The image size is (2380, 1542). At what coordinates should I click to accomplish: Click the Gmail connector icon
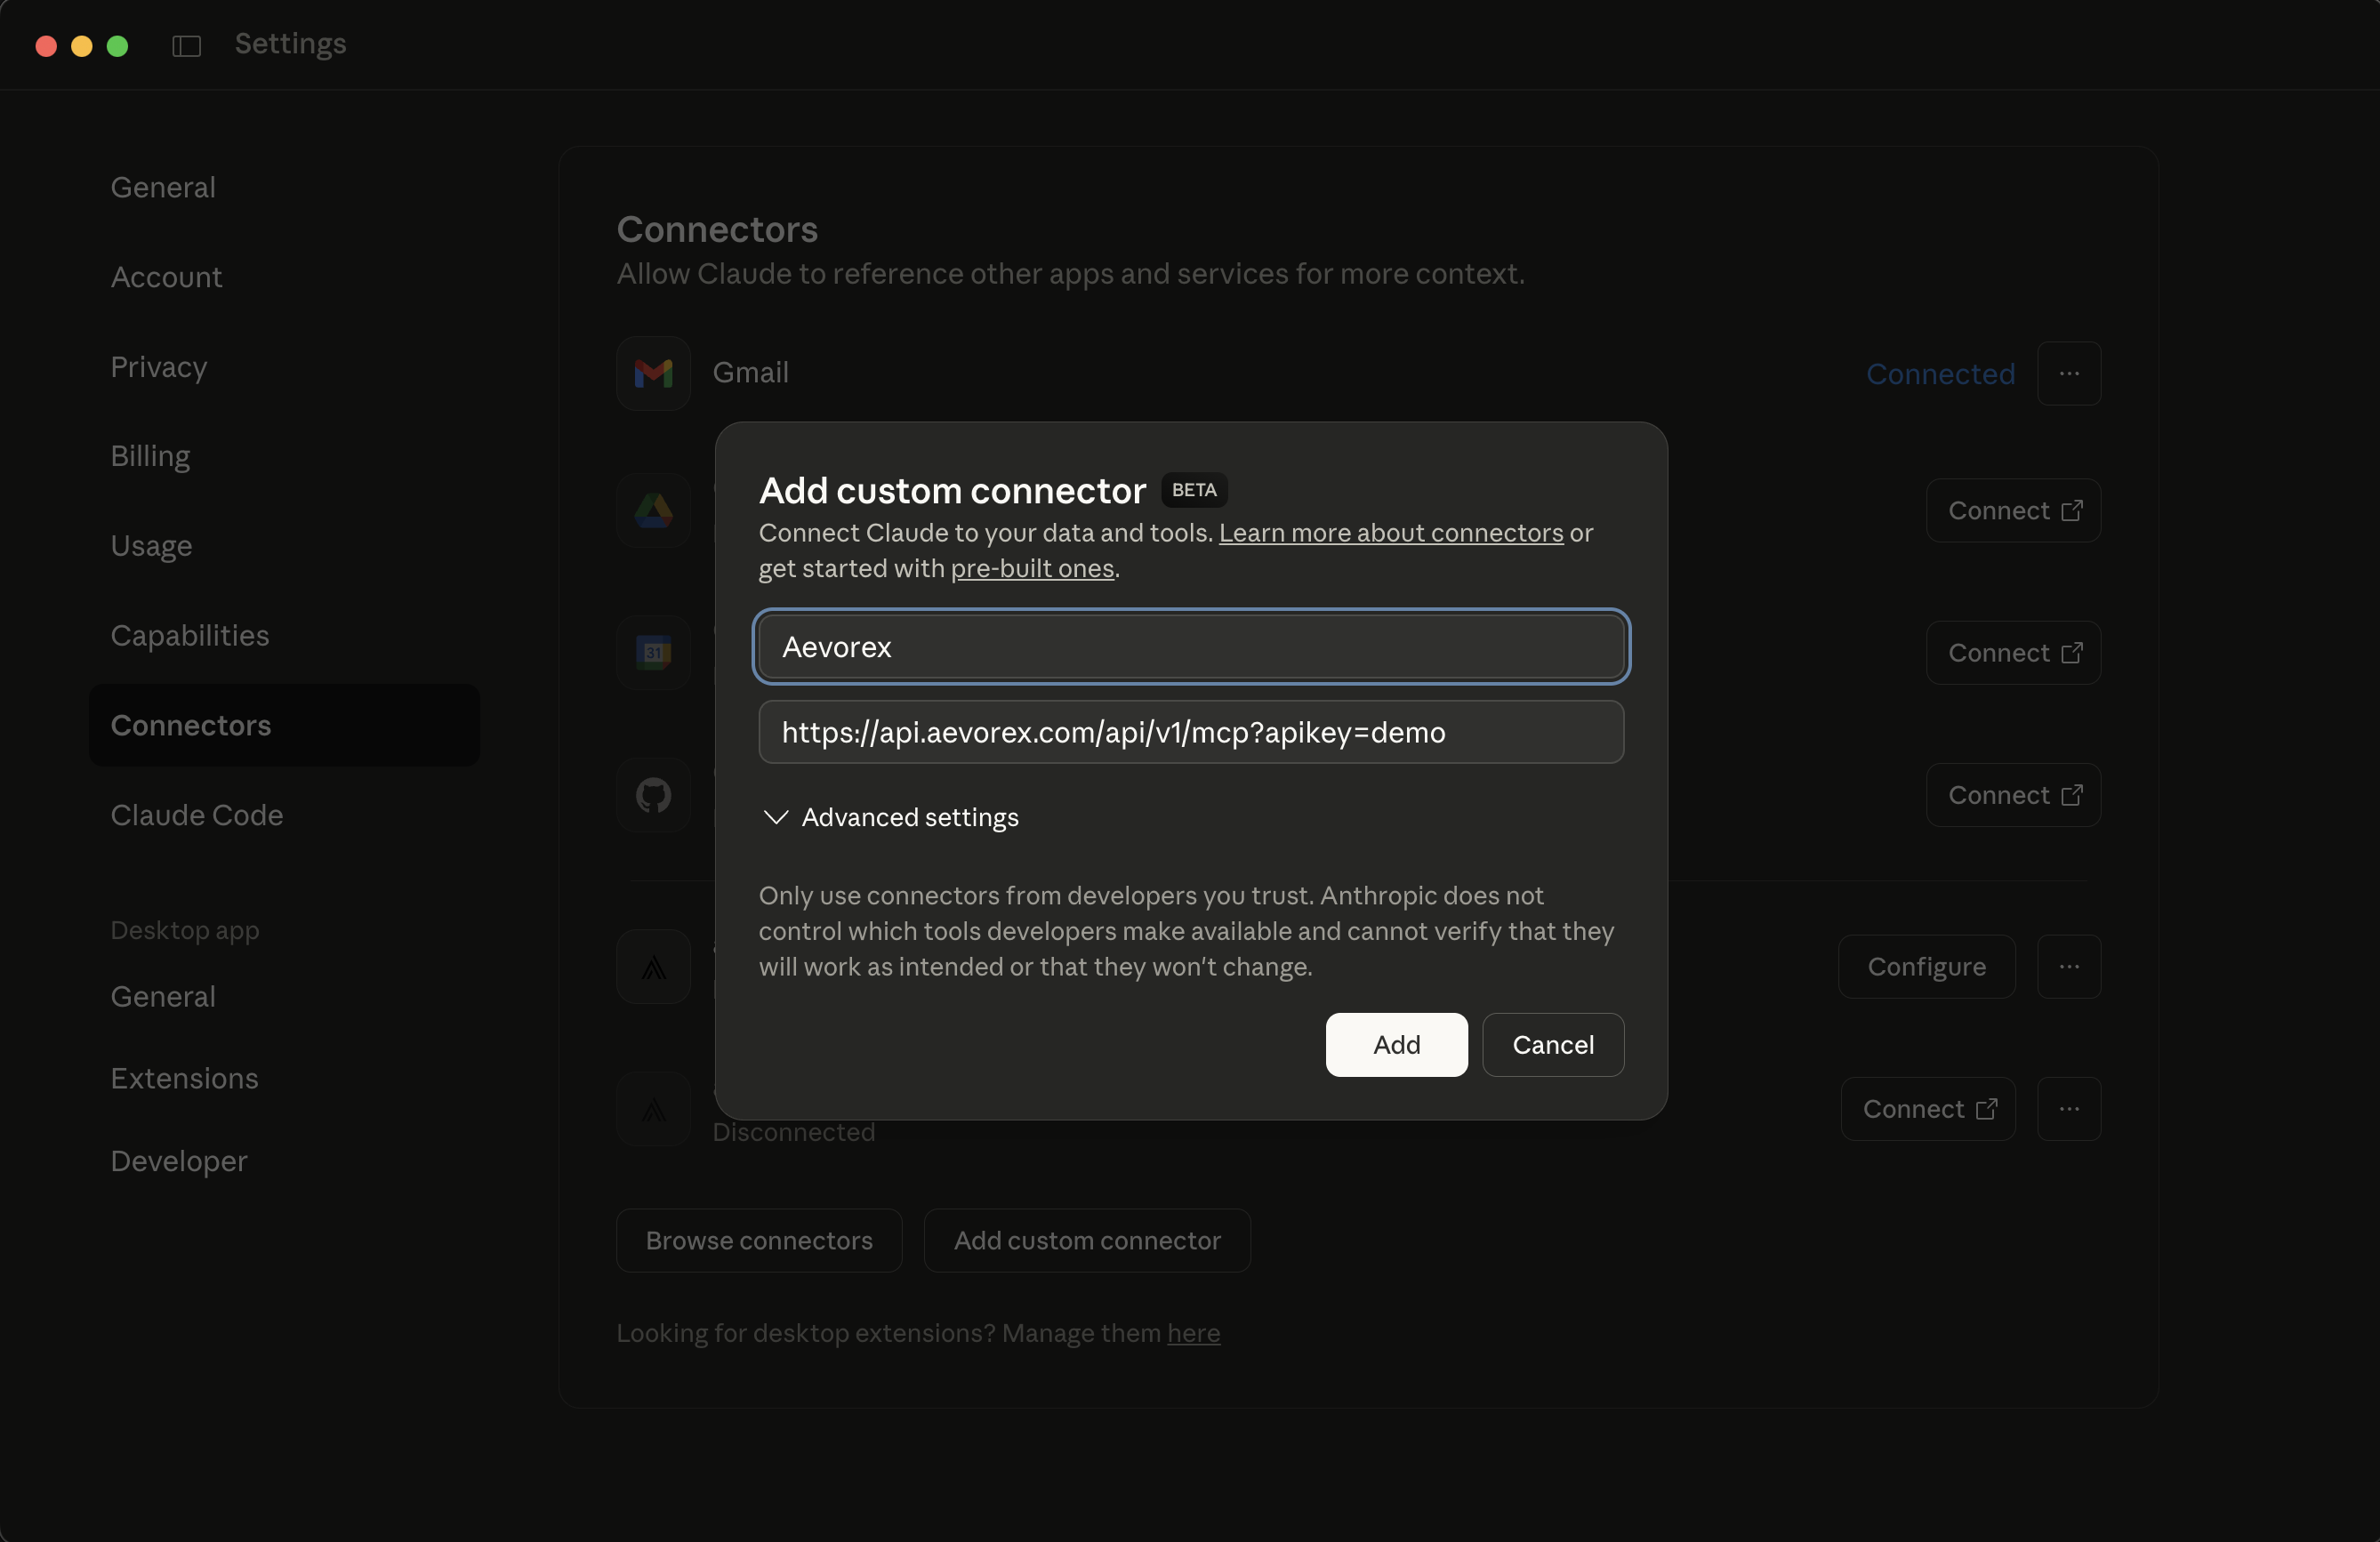click(652, 373)
